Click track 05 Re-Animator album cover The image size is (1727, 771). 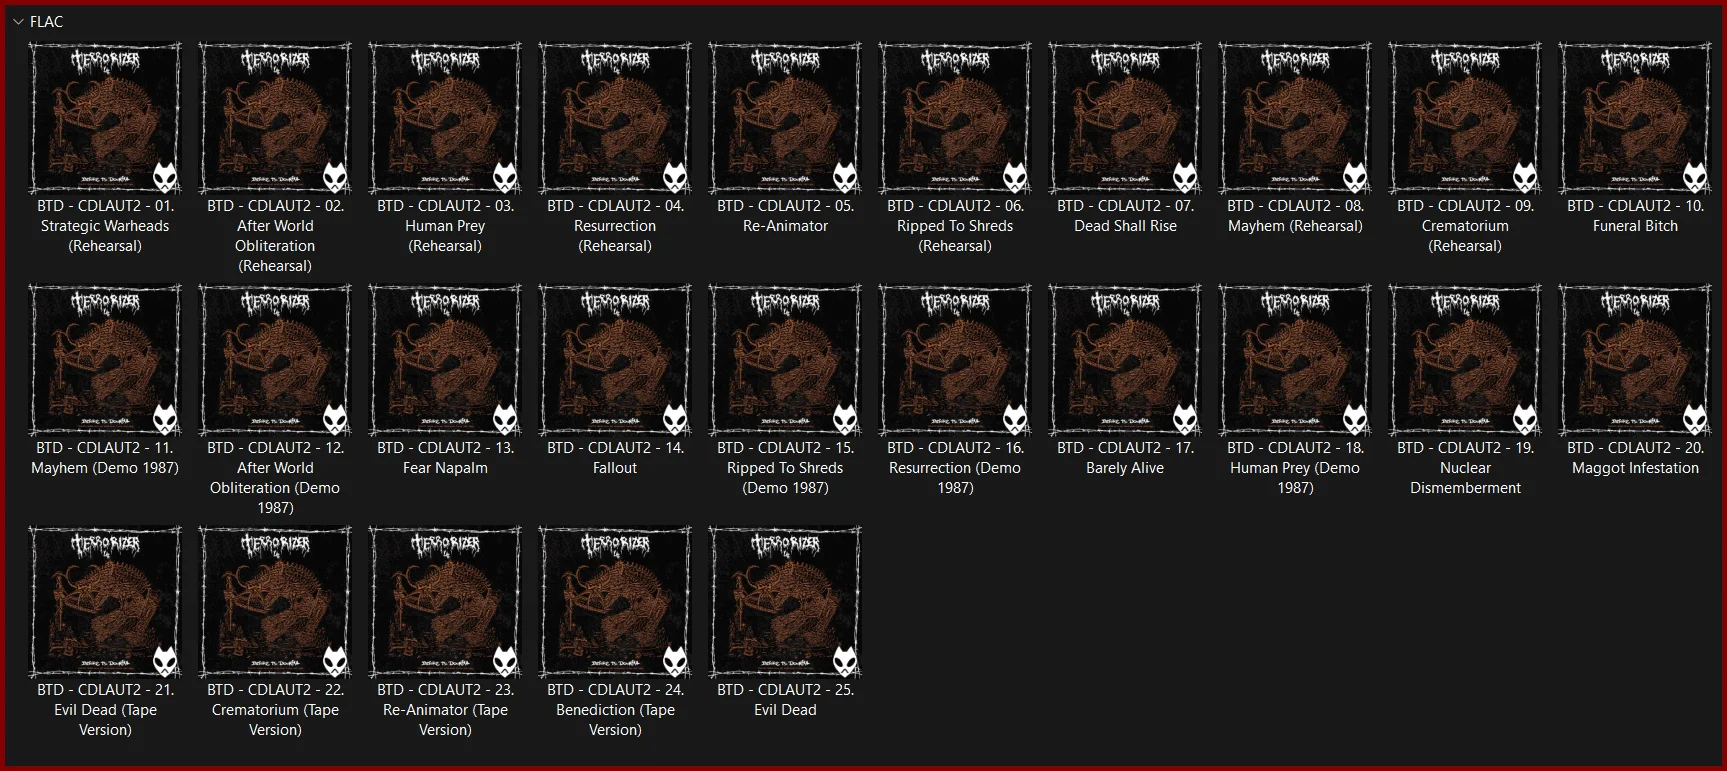point(785,118)
